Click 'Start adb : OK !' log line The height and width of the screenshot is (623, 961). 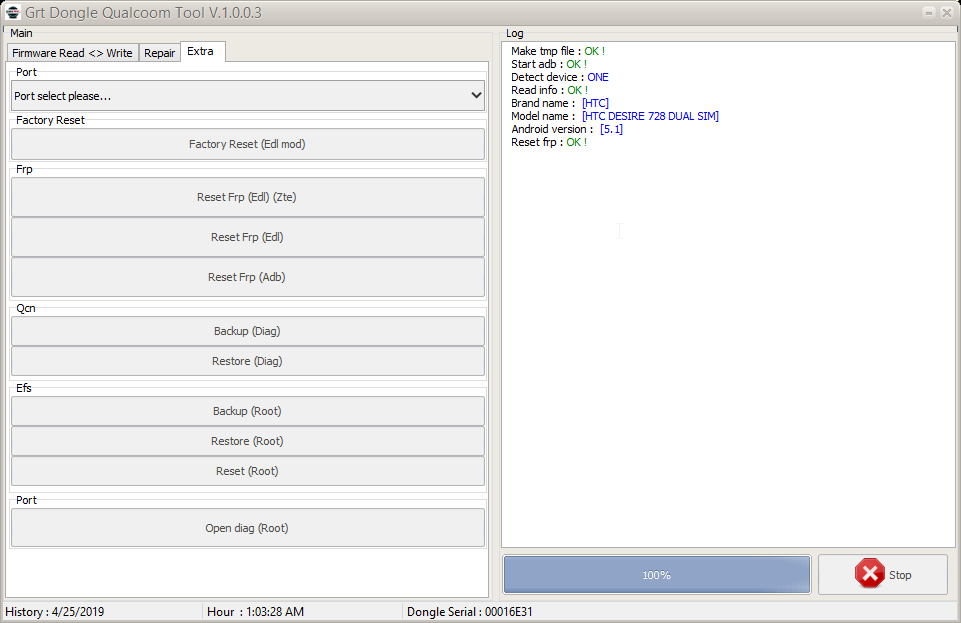549,64
